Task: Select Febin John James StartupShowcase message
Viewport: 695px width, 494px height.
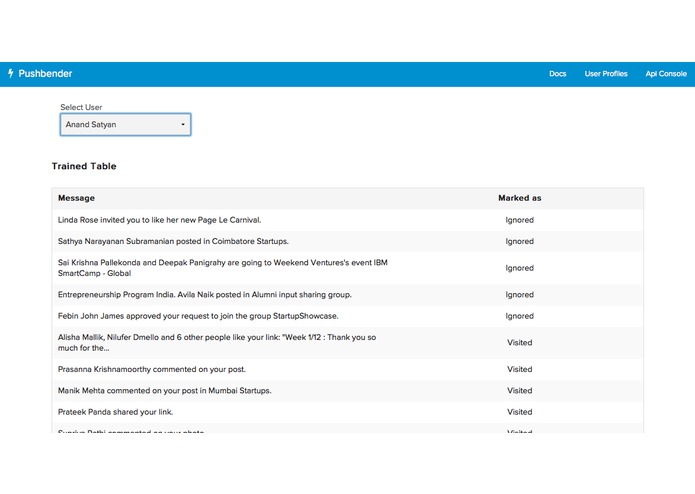Action: (x=198, y=316)
